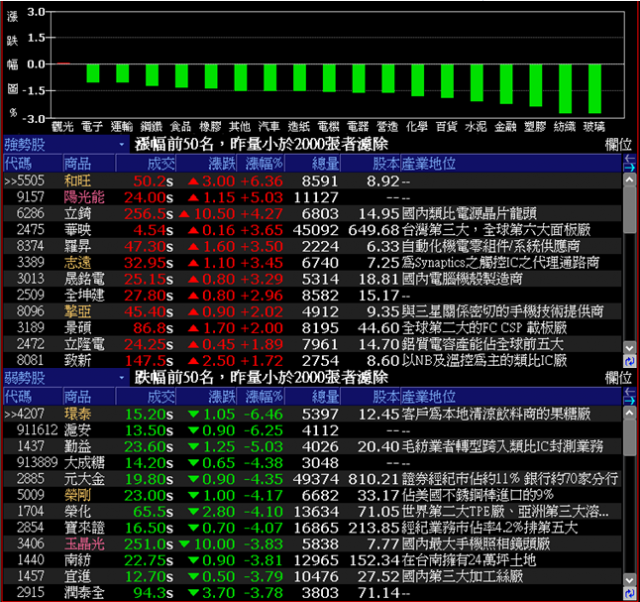Click the left-arrow column shift icon in 強勢股 table
The width and height of the screenshot is (640, 602).
click(x=629, y=159)
